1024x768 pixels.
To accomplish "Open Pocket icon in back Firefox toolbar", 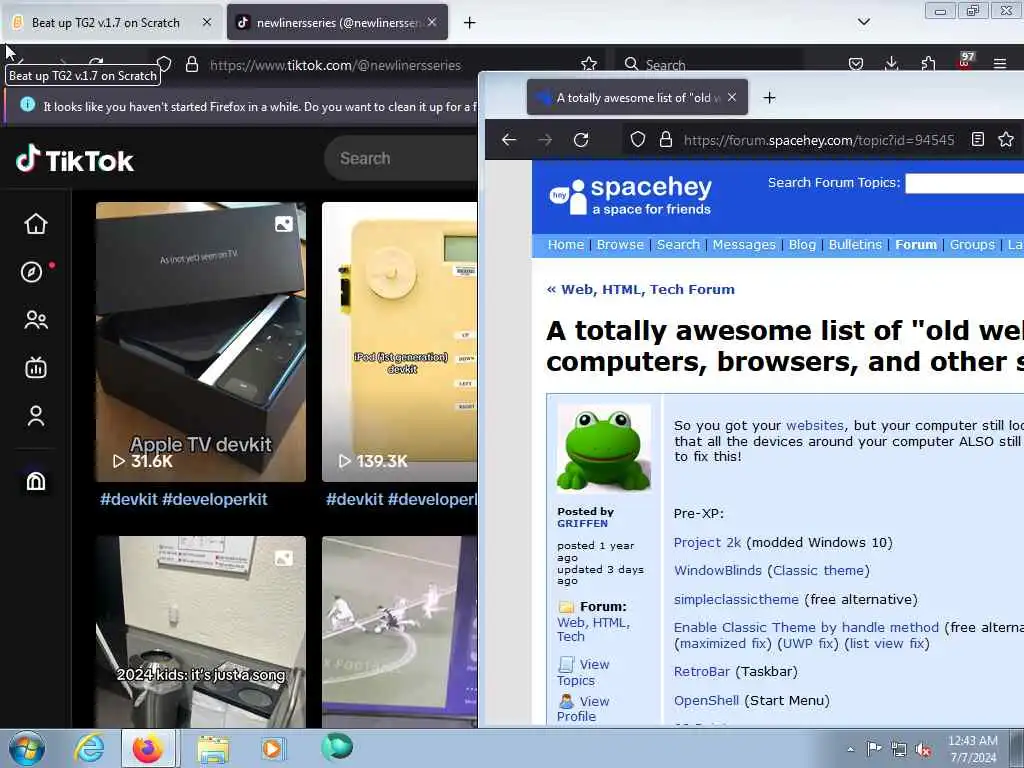I will [x=856, y=64].
